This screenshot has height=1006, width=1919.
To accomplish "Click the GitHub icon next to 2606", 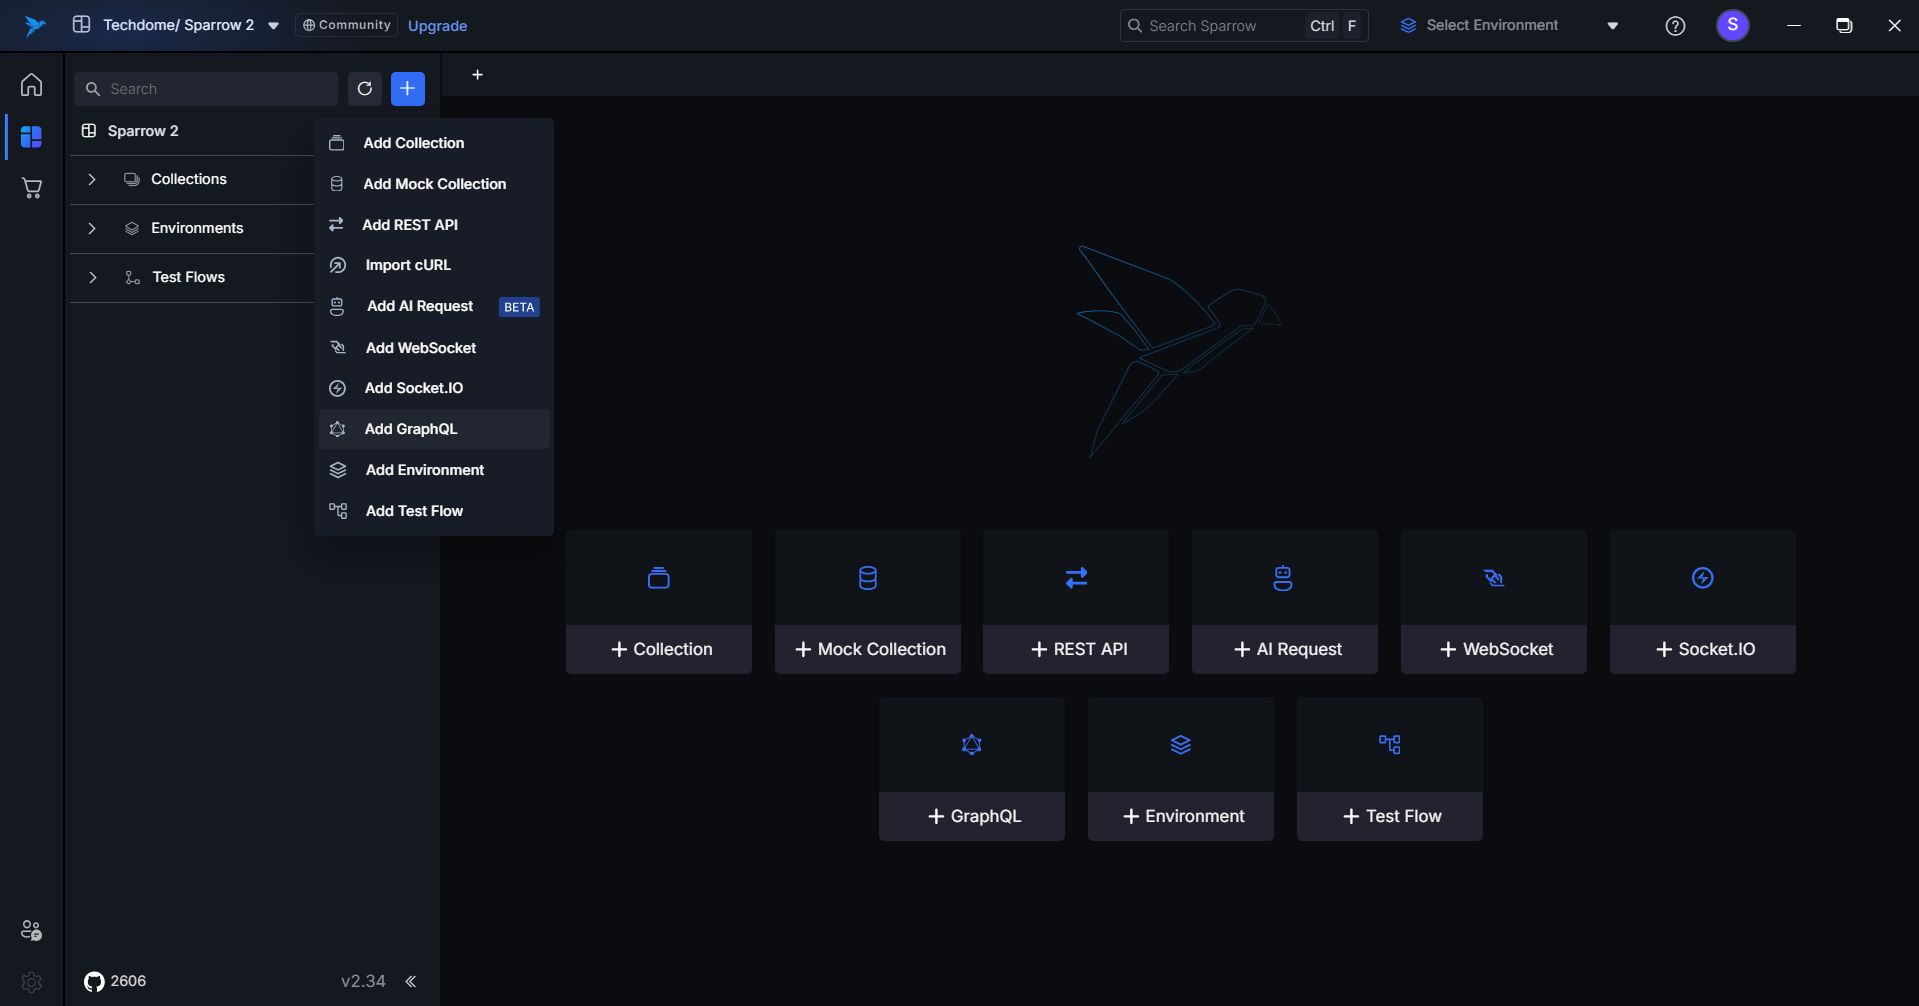I will pyautogui.click(x=94, y=981).
